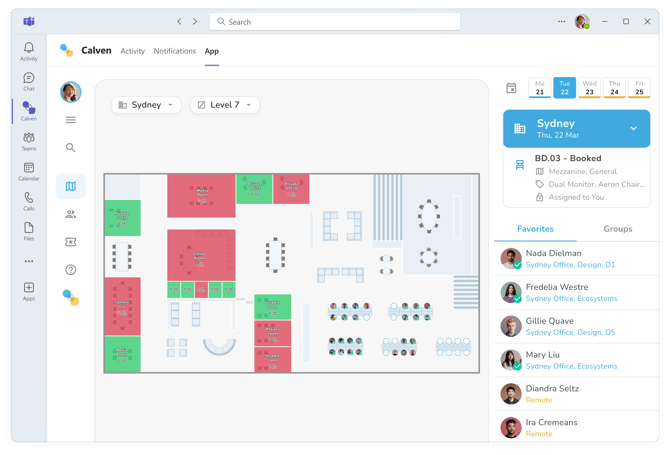Click the ticket icon in Calven sidebar
This screenshot has width=670, height=455.
click(70, 242)
